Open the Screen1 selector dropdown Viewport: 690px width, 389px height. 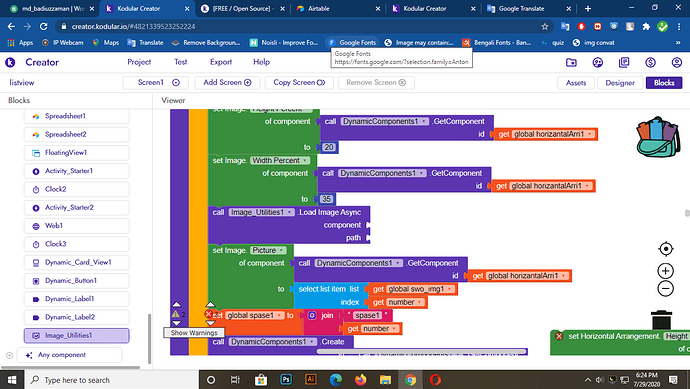156,83
